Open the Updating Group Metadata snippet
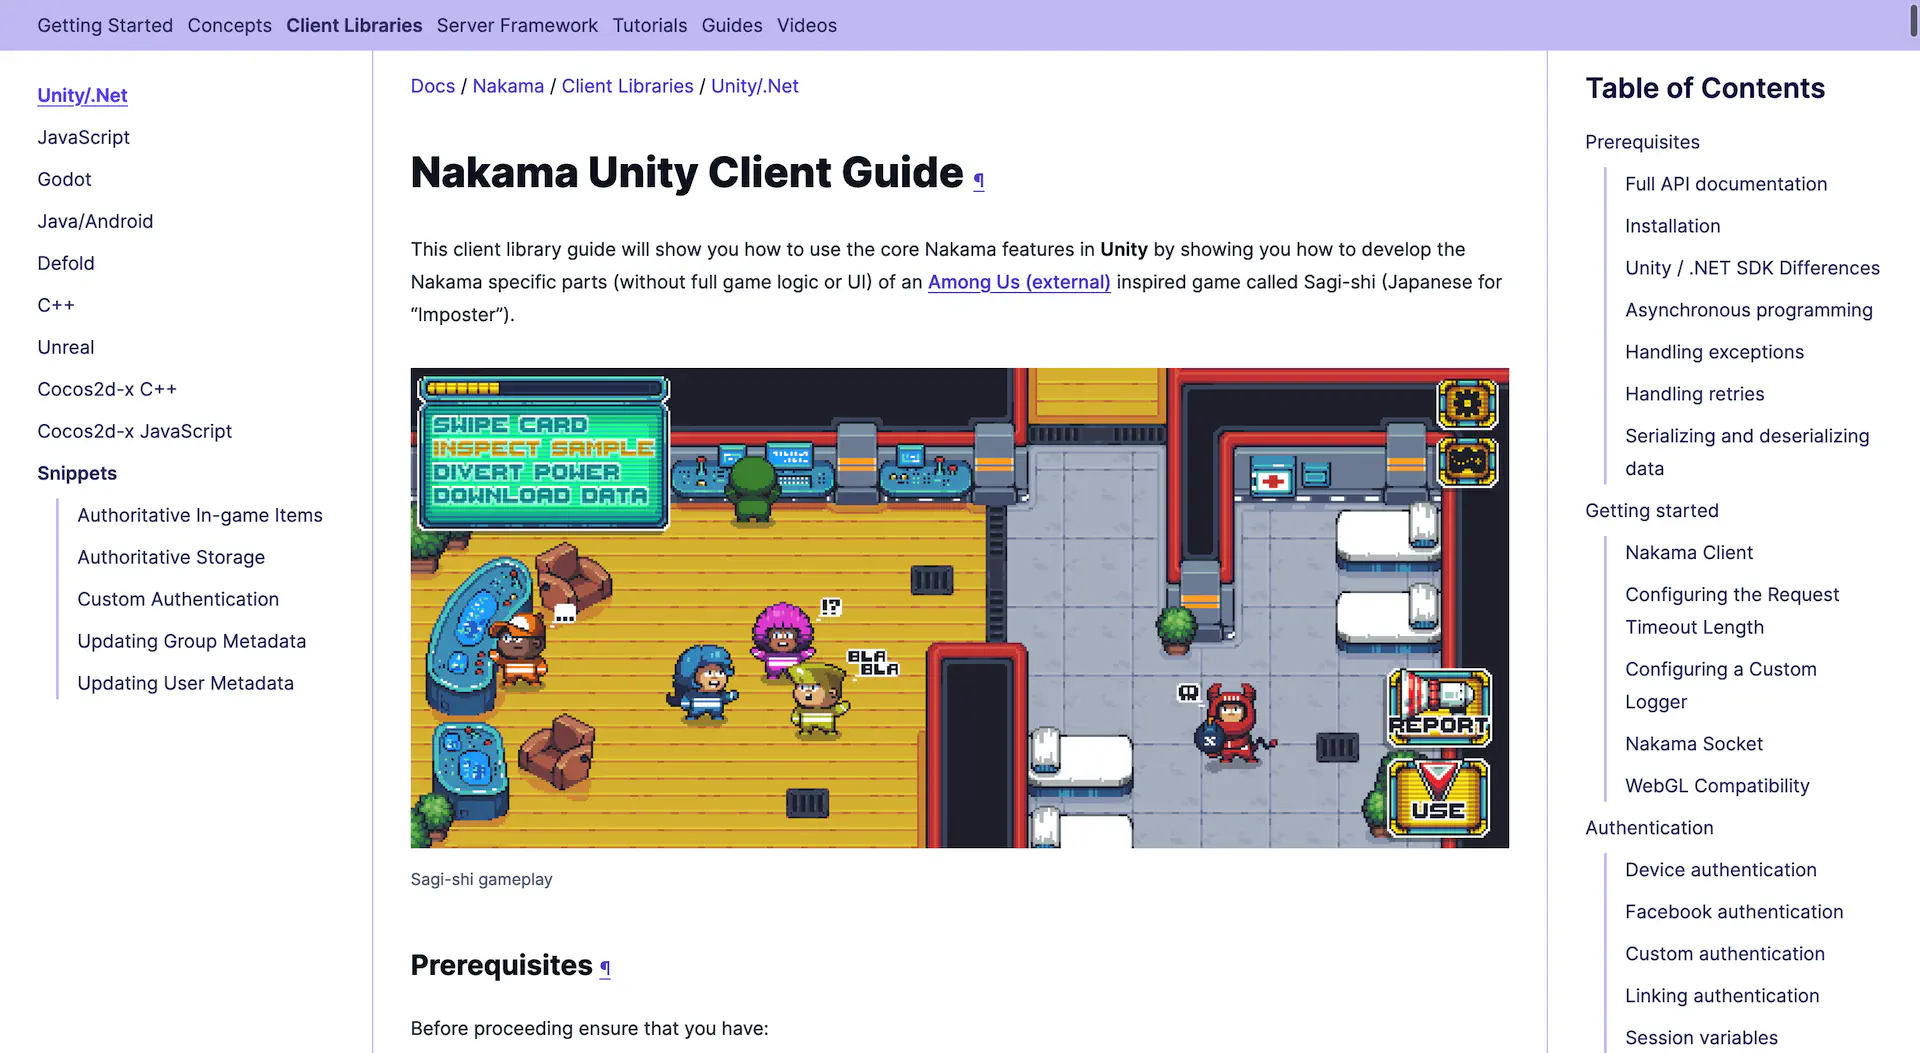The width and height of the screenshot is (1920, 1053). point(192,641)
